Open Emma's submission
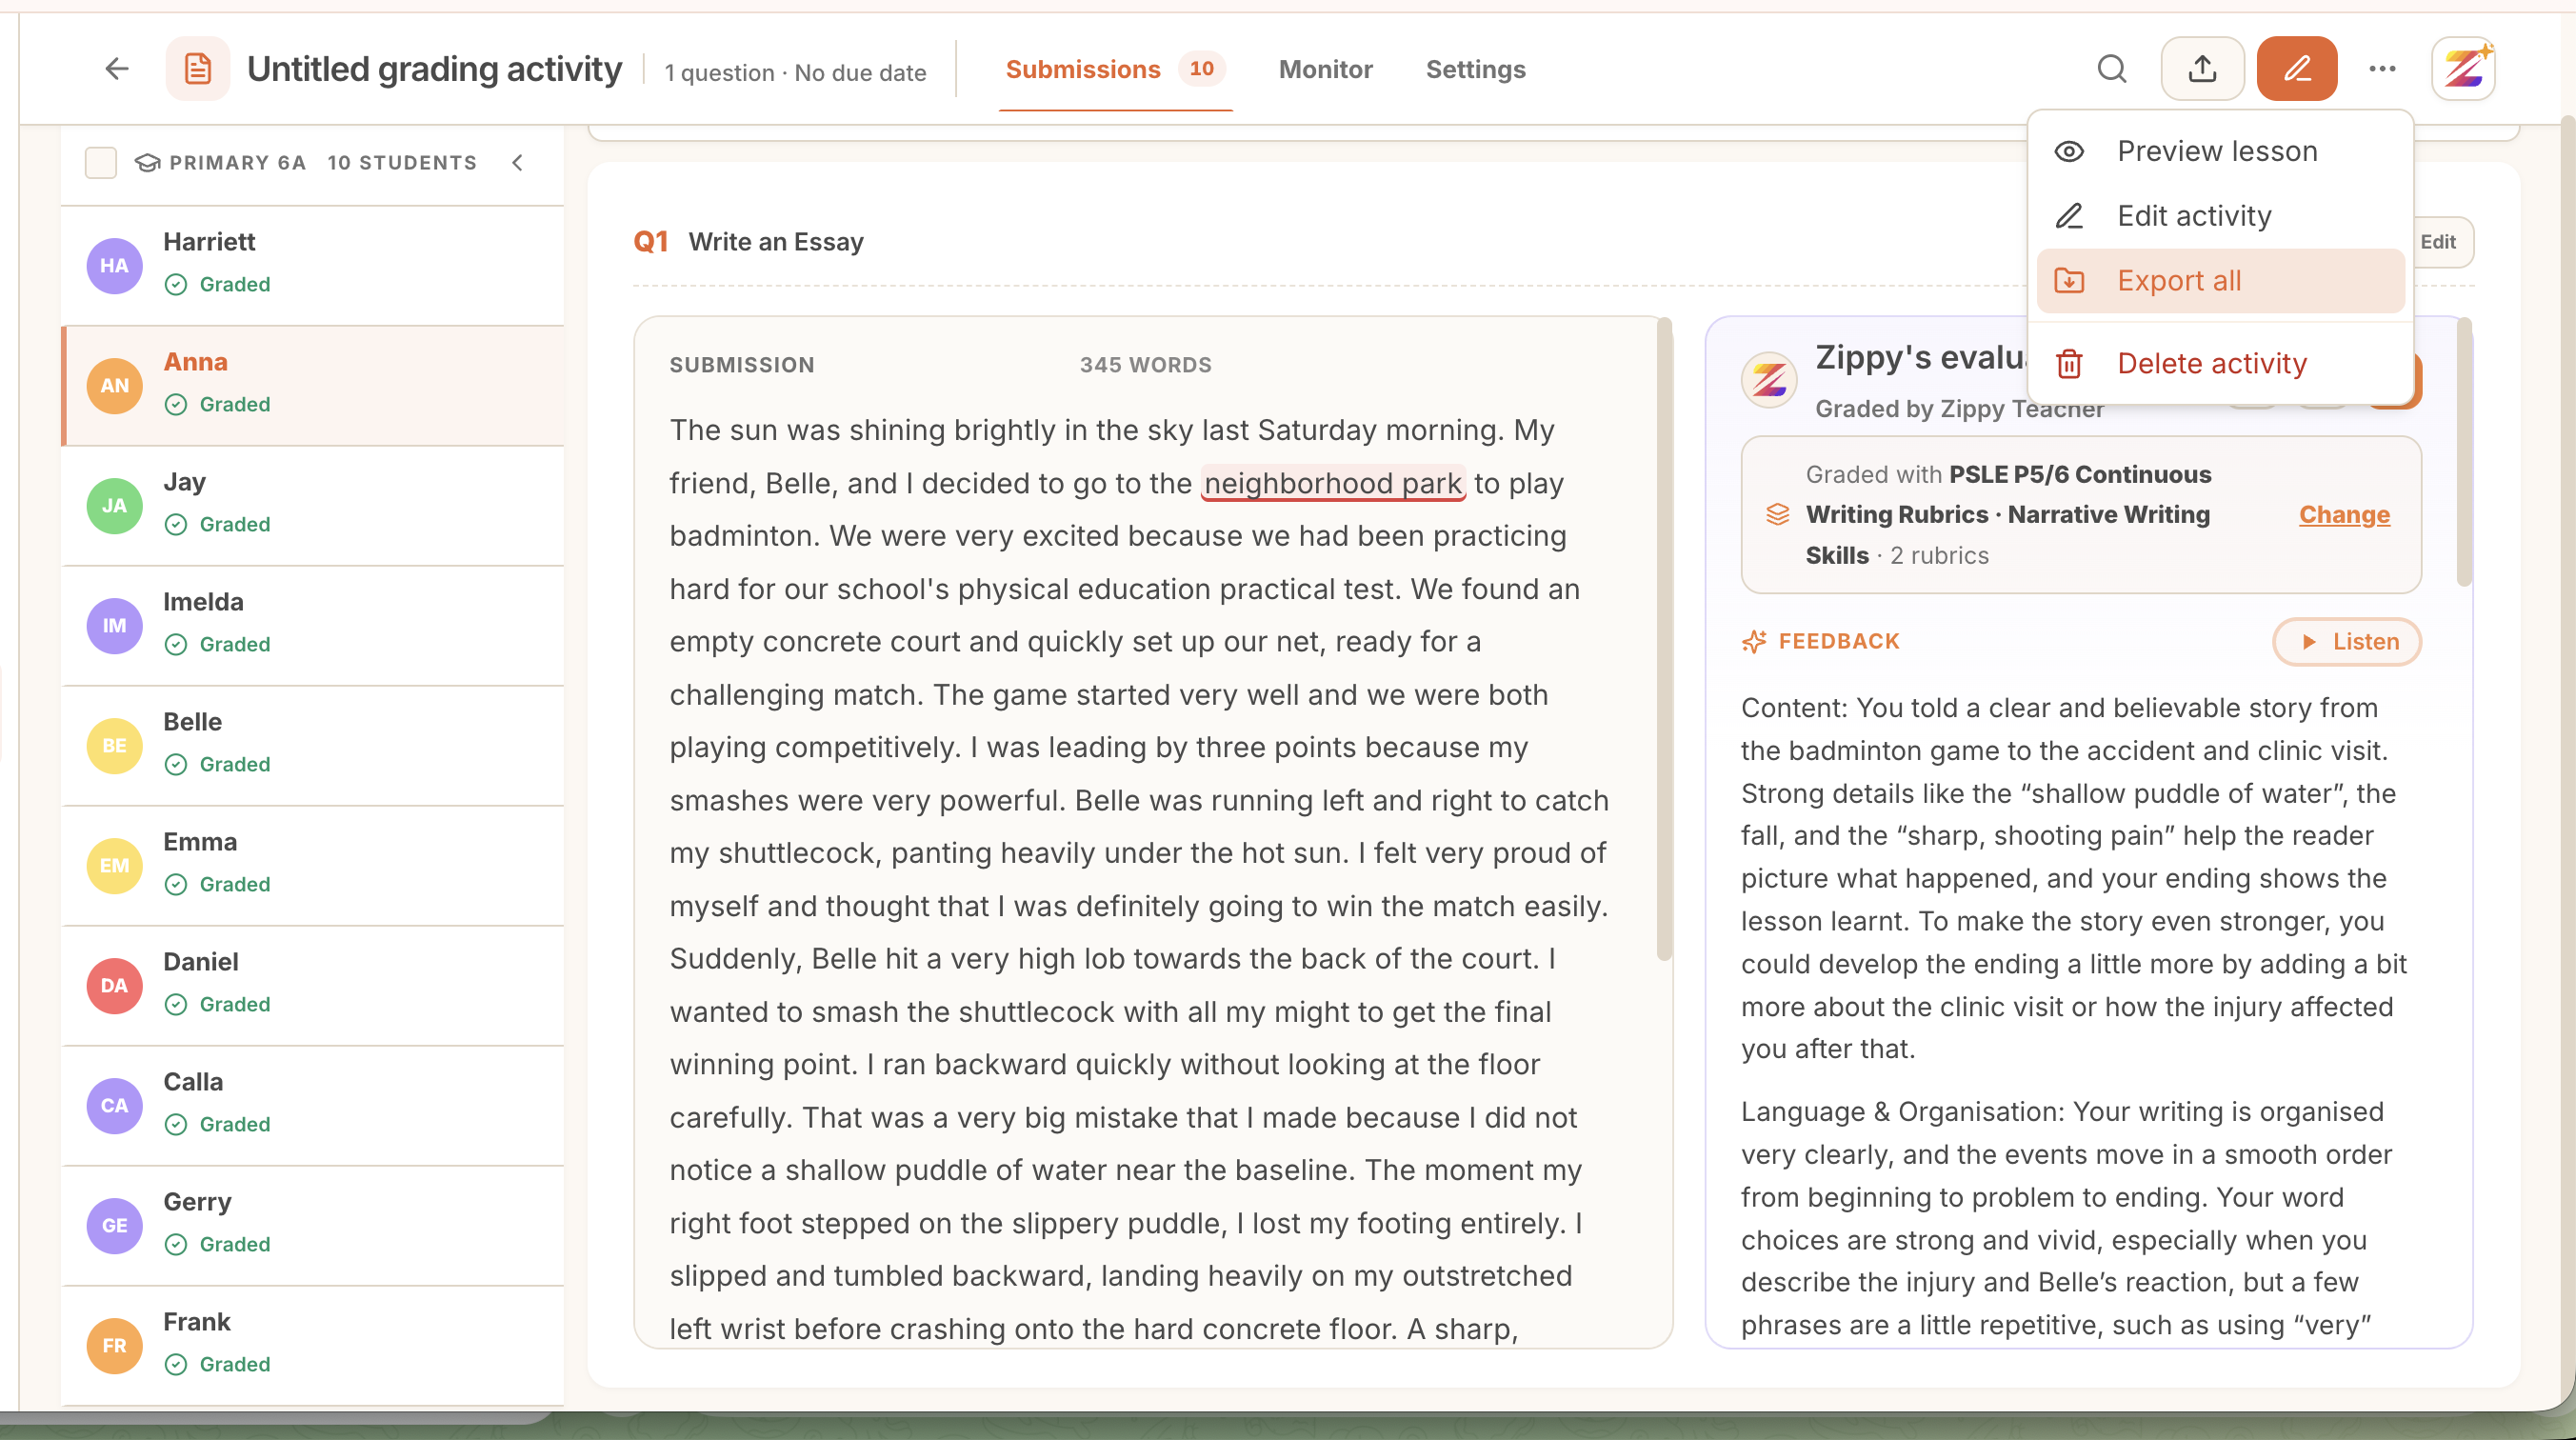 [313, 865]
